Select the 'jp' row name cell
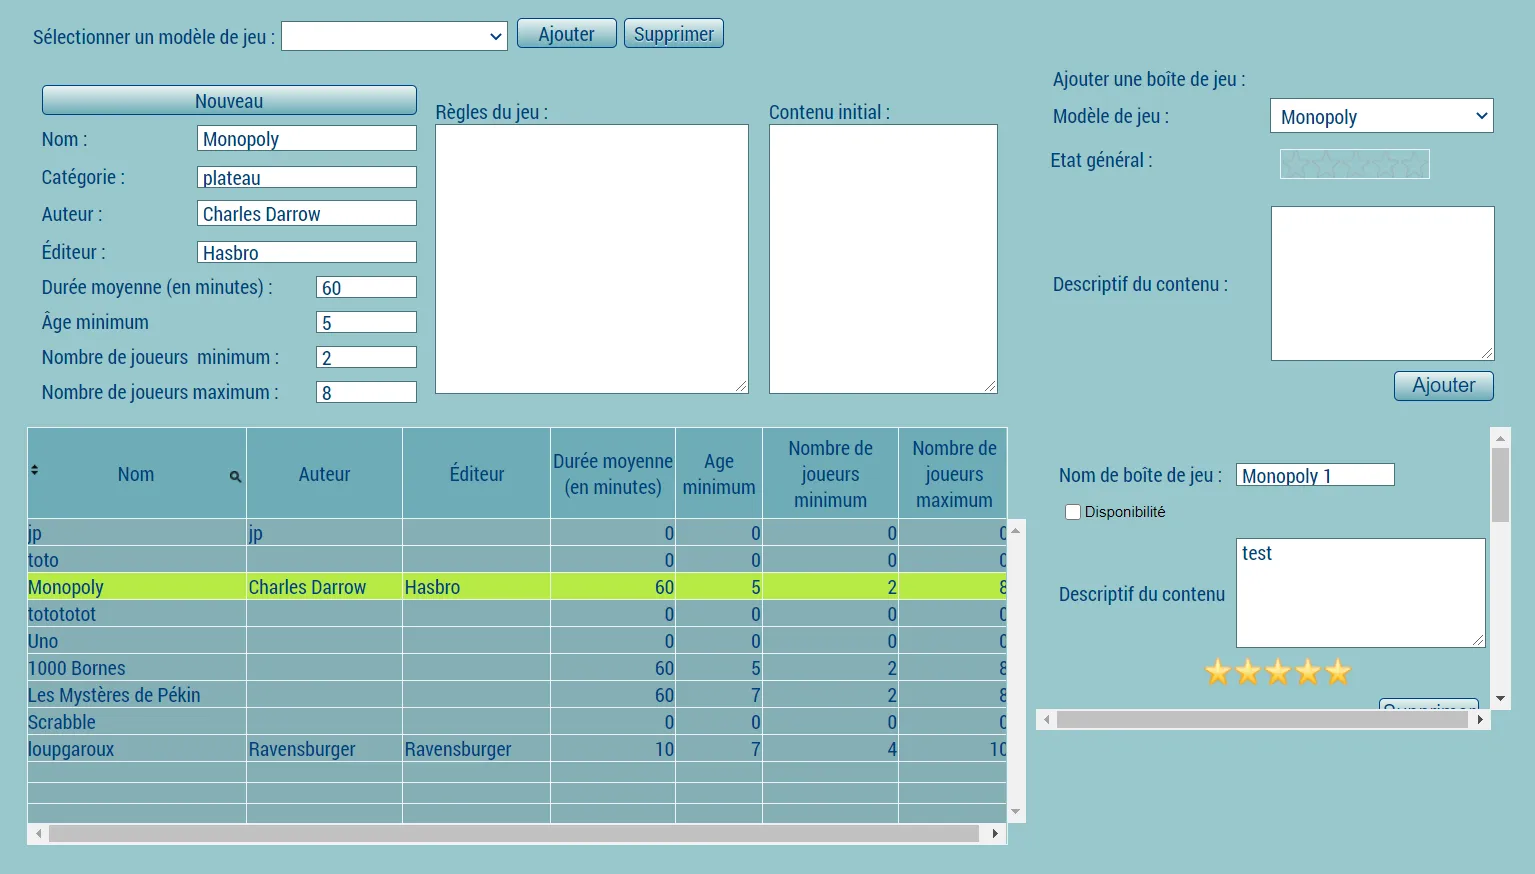This screenshot has height=874, width=1535. [136, 533]
